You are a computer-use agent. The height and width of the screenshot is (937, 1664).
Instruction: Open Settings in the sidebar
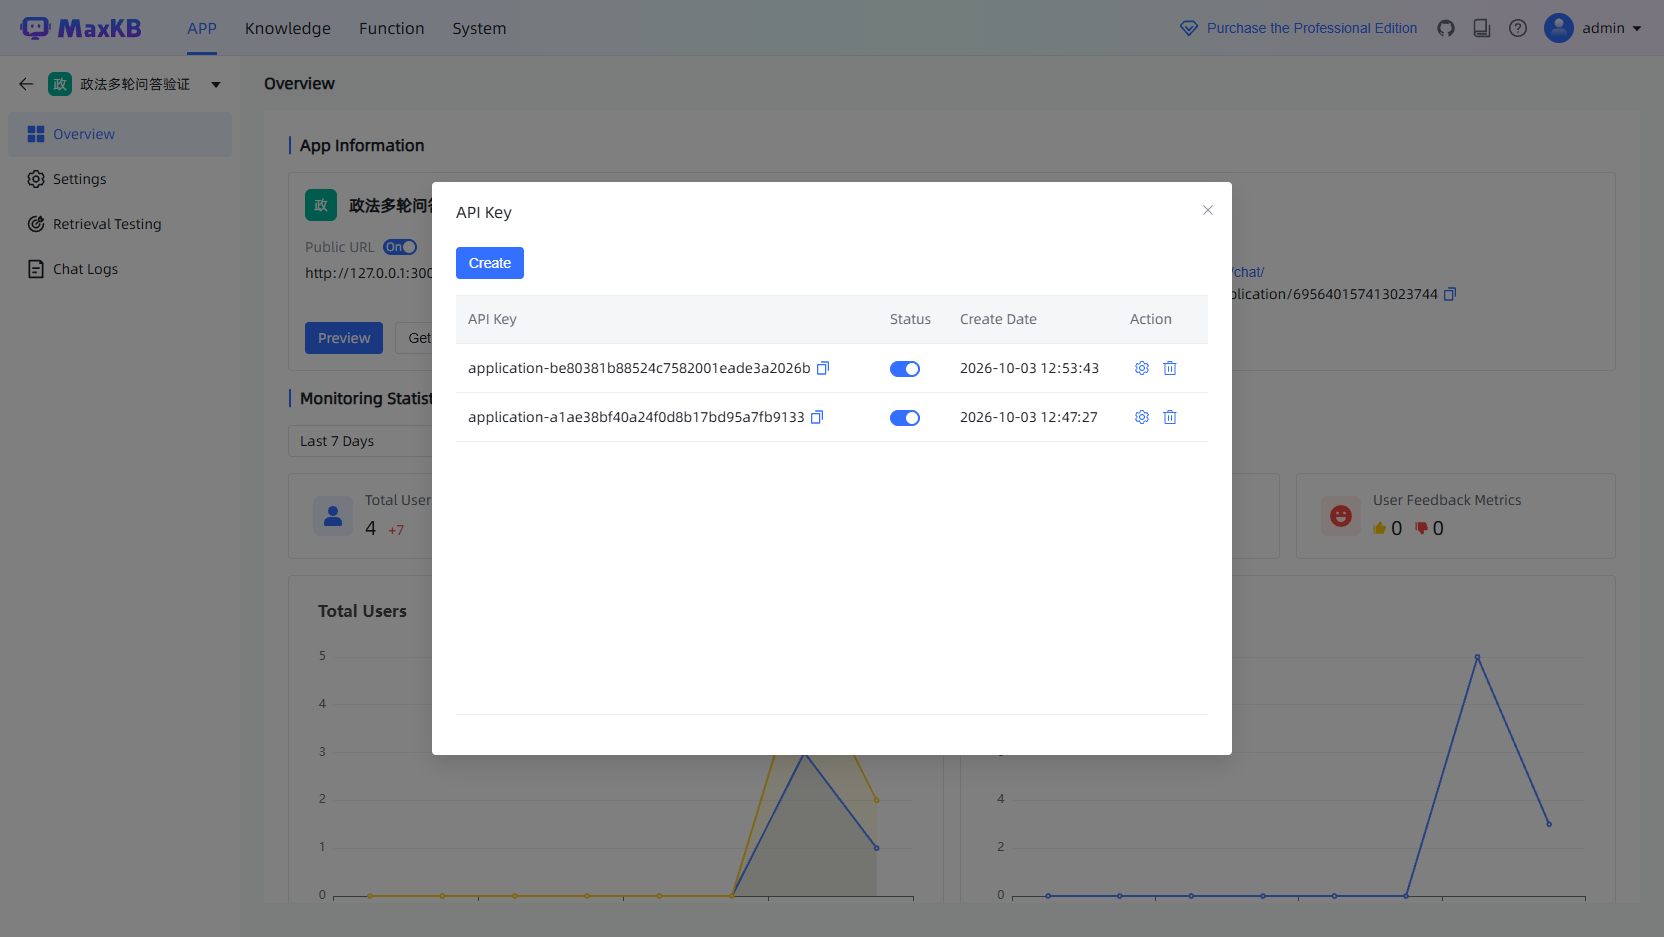point(120,179)
